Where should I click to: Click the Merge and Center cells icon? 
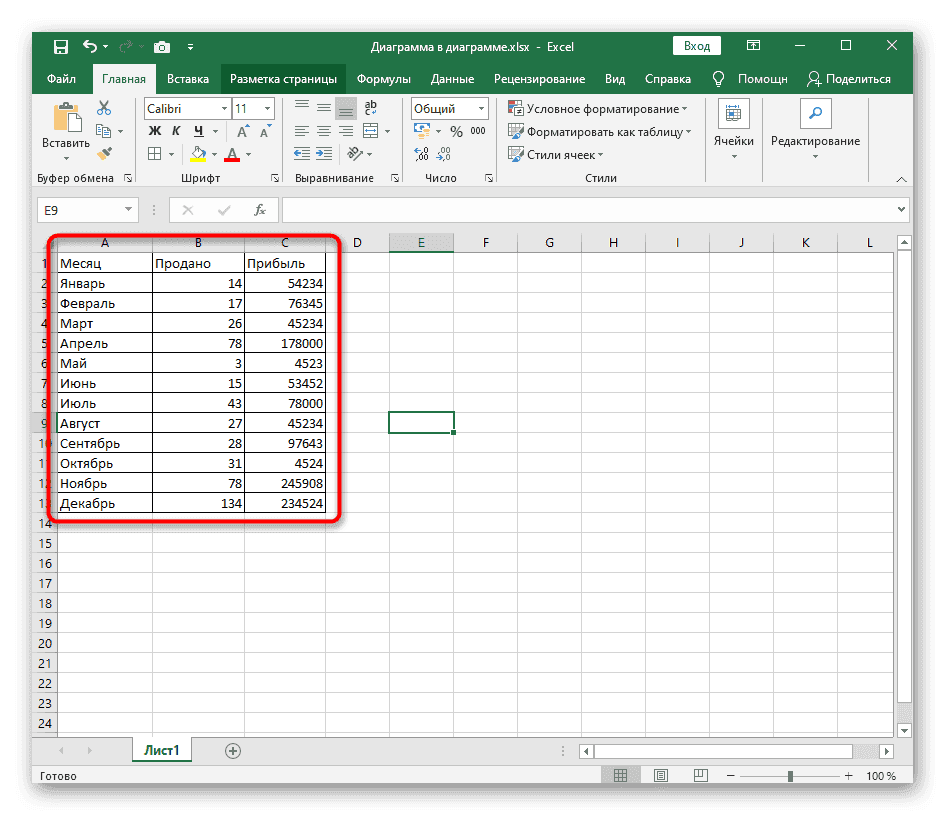coord(370,131)
